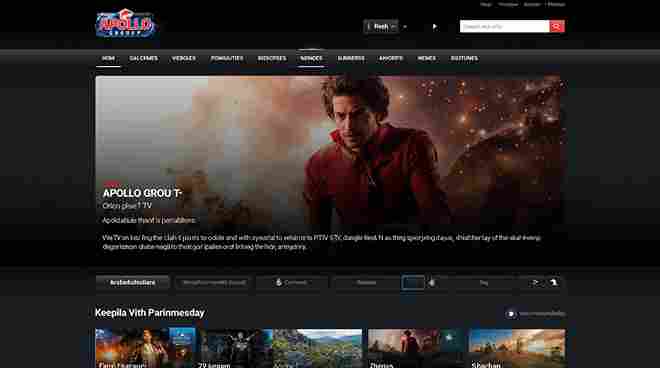Click the 'Keepila Vith Parinmesday' section heading

tap(149, 313)
